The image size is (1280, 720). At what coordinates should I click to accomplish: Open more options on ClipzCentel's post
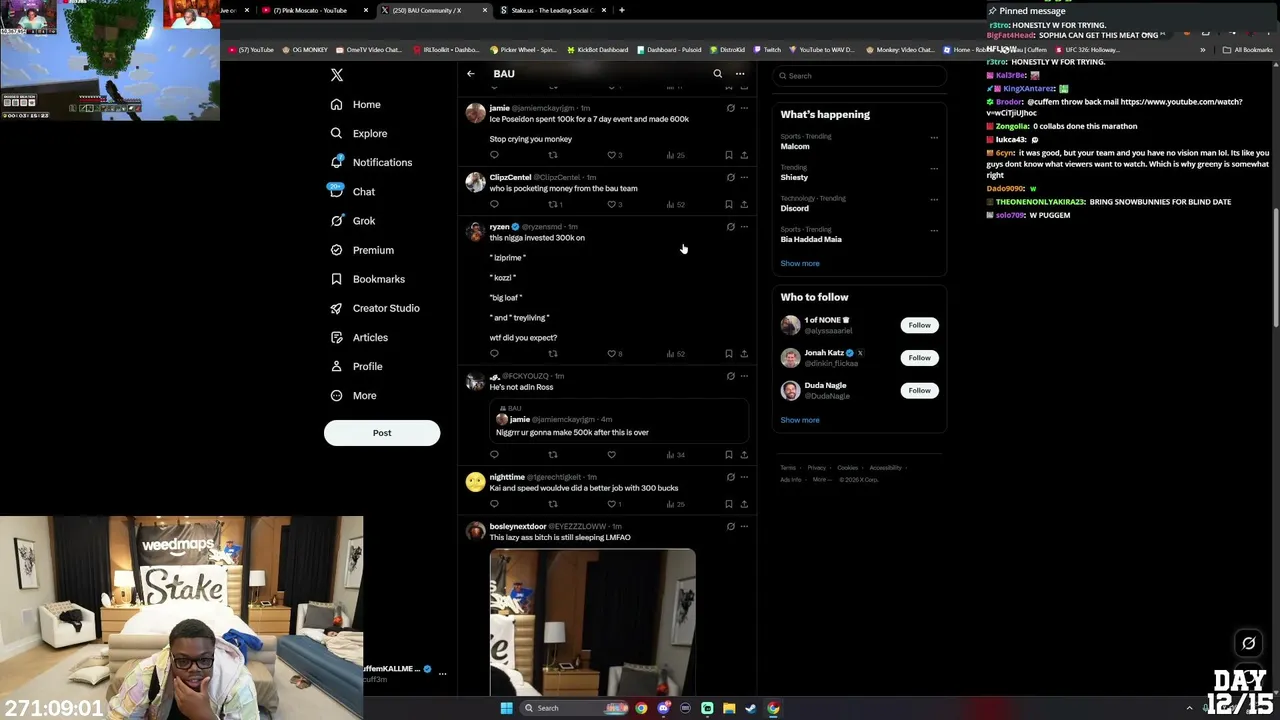click(x=744, y=177)
